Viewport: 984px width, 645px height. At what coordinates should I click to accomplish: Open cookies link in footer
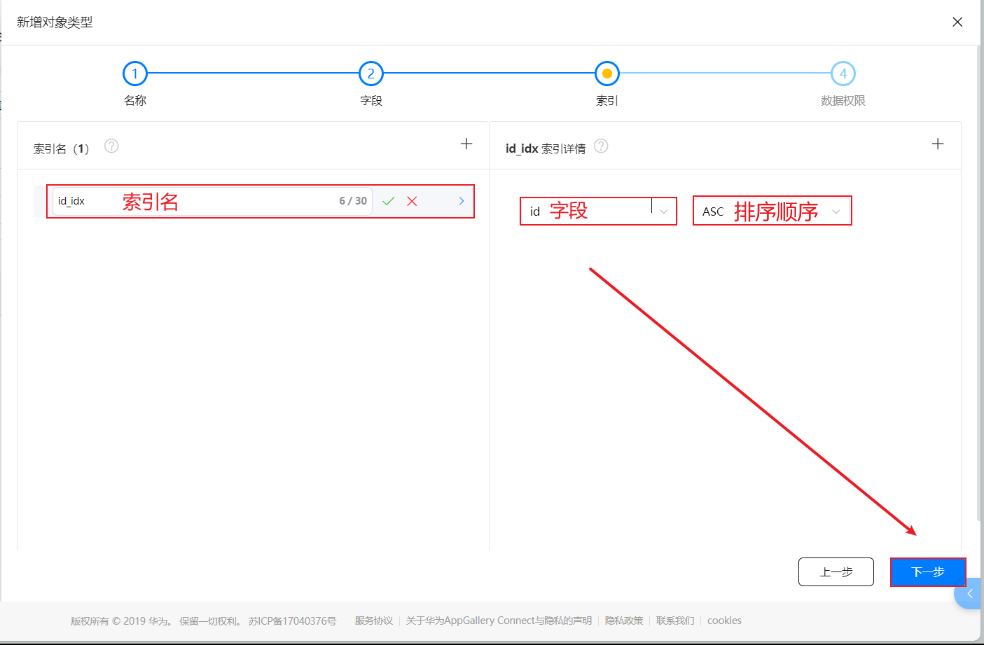(x=724, y=621)
